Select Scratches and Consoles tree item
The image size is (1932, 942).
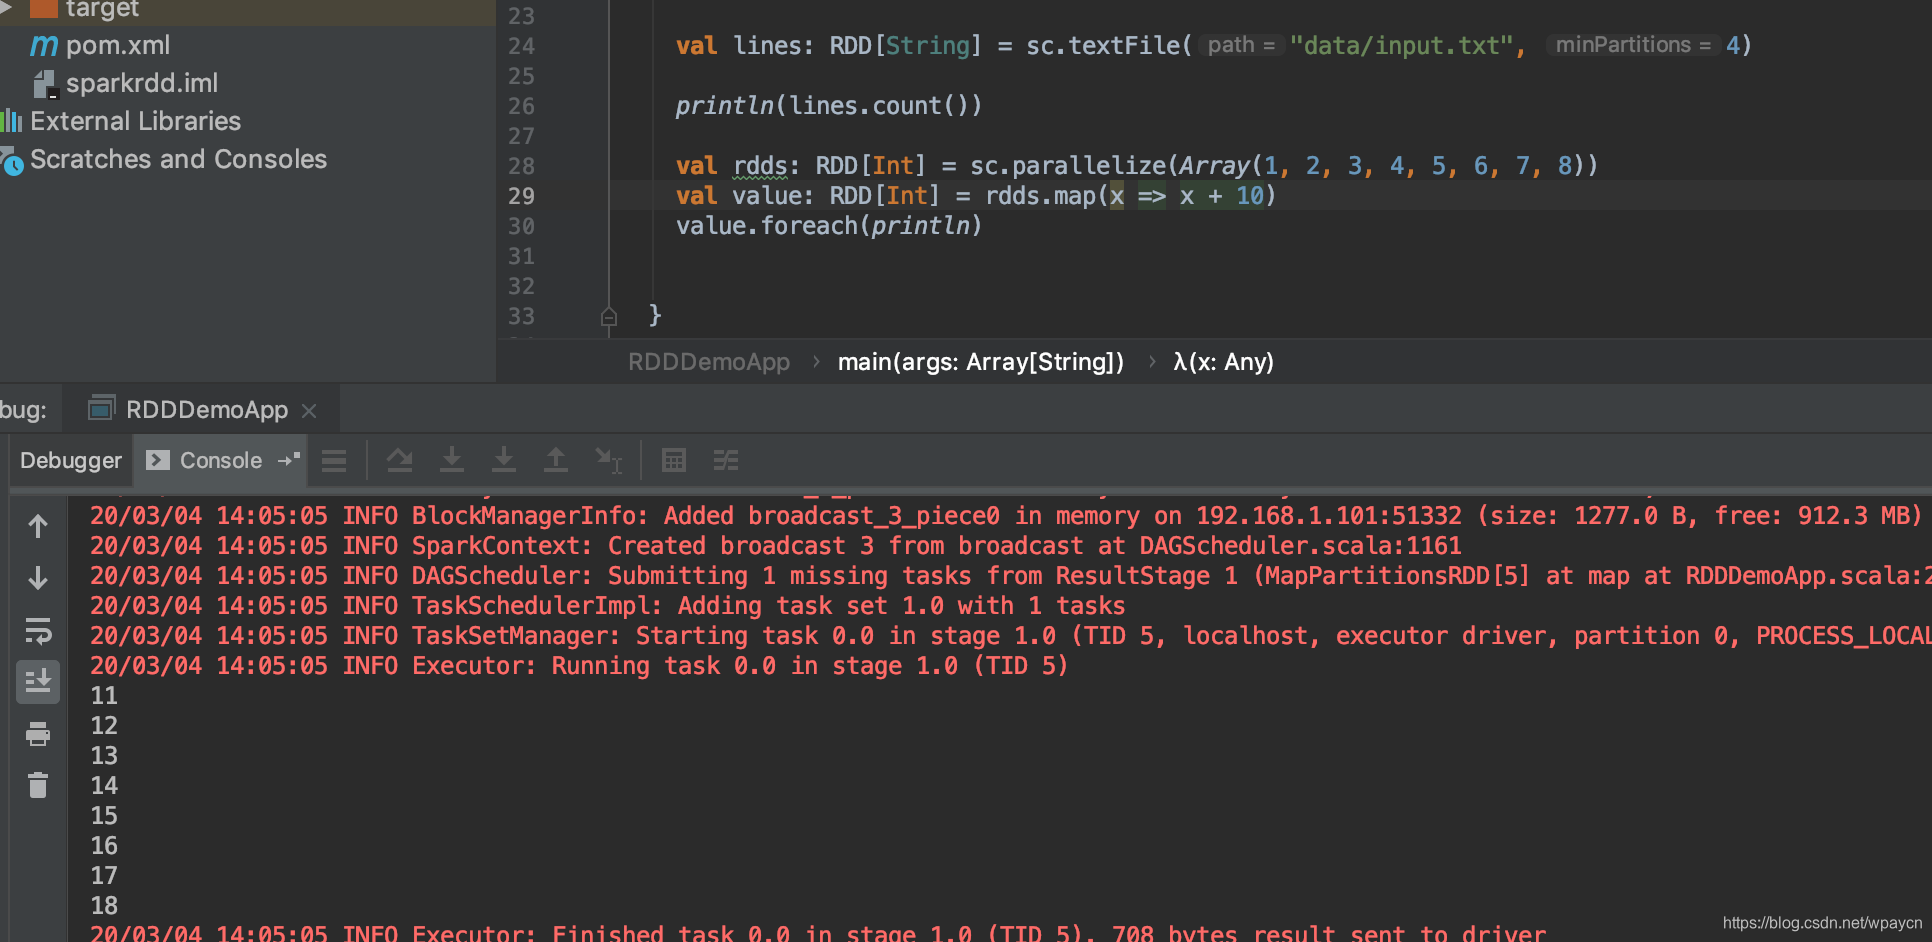point(178,159)
